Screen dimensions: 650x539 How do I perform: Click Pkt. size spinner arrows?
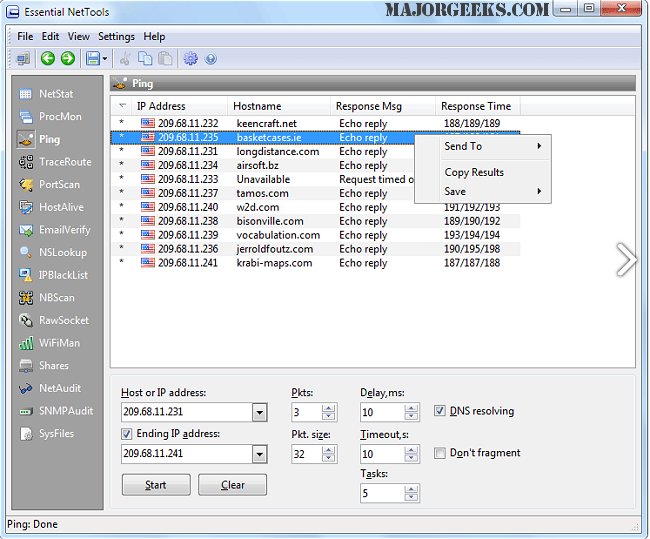(328, 454)
